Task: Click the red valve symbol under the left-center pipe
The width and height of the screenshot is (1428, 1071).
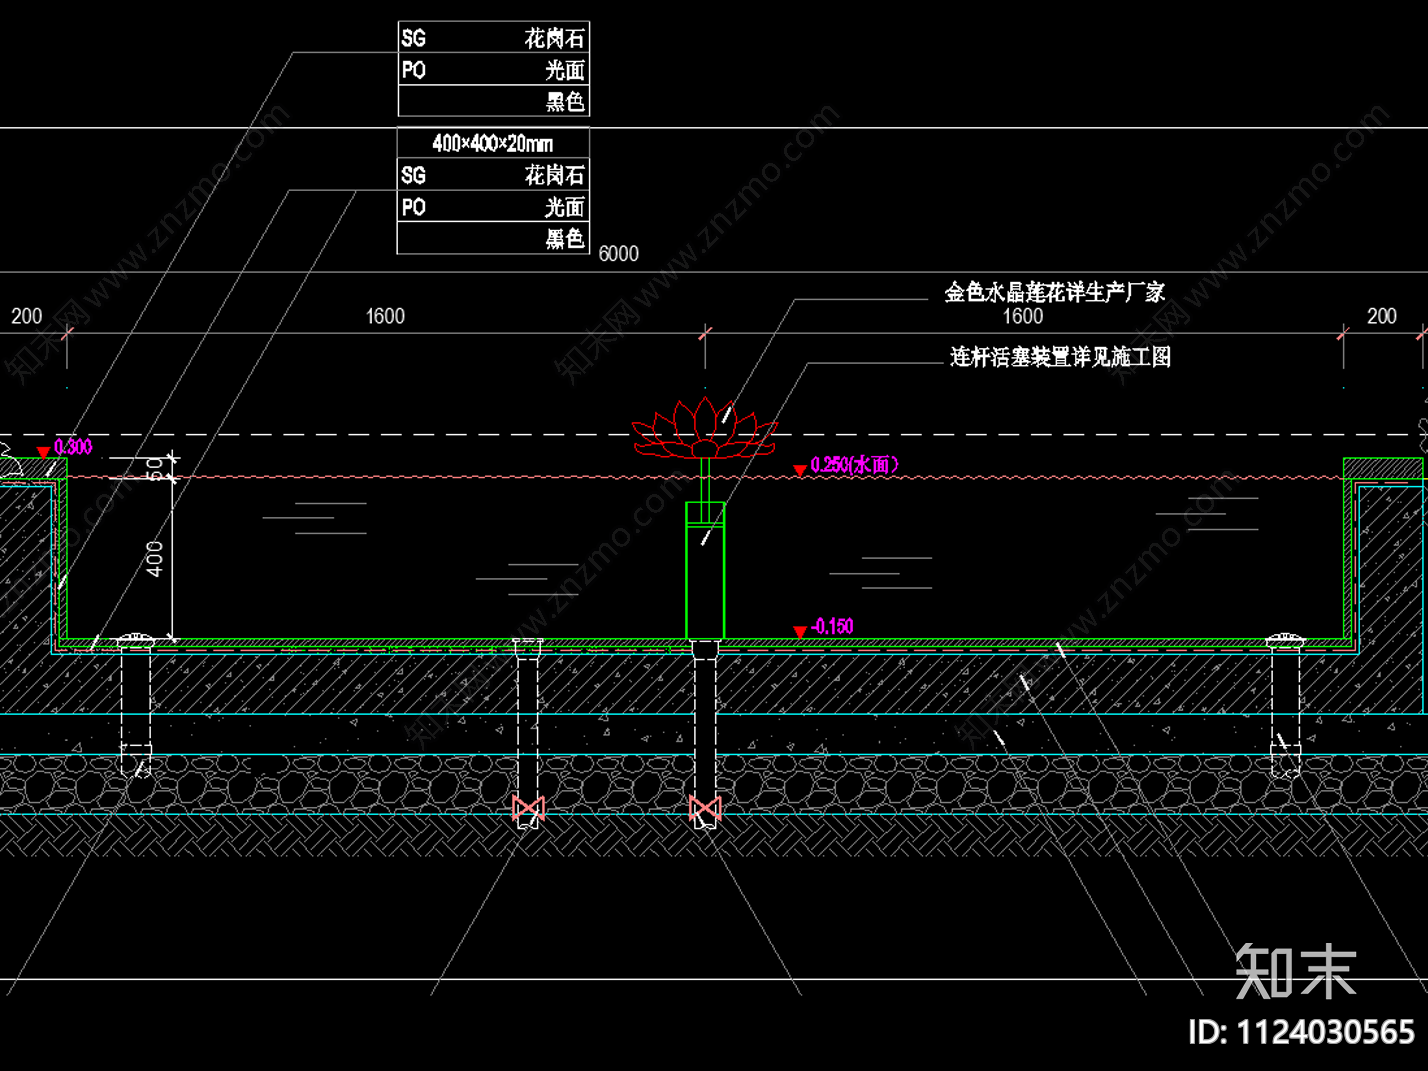Action: click(528, 808)
